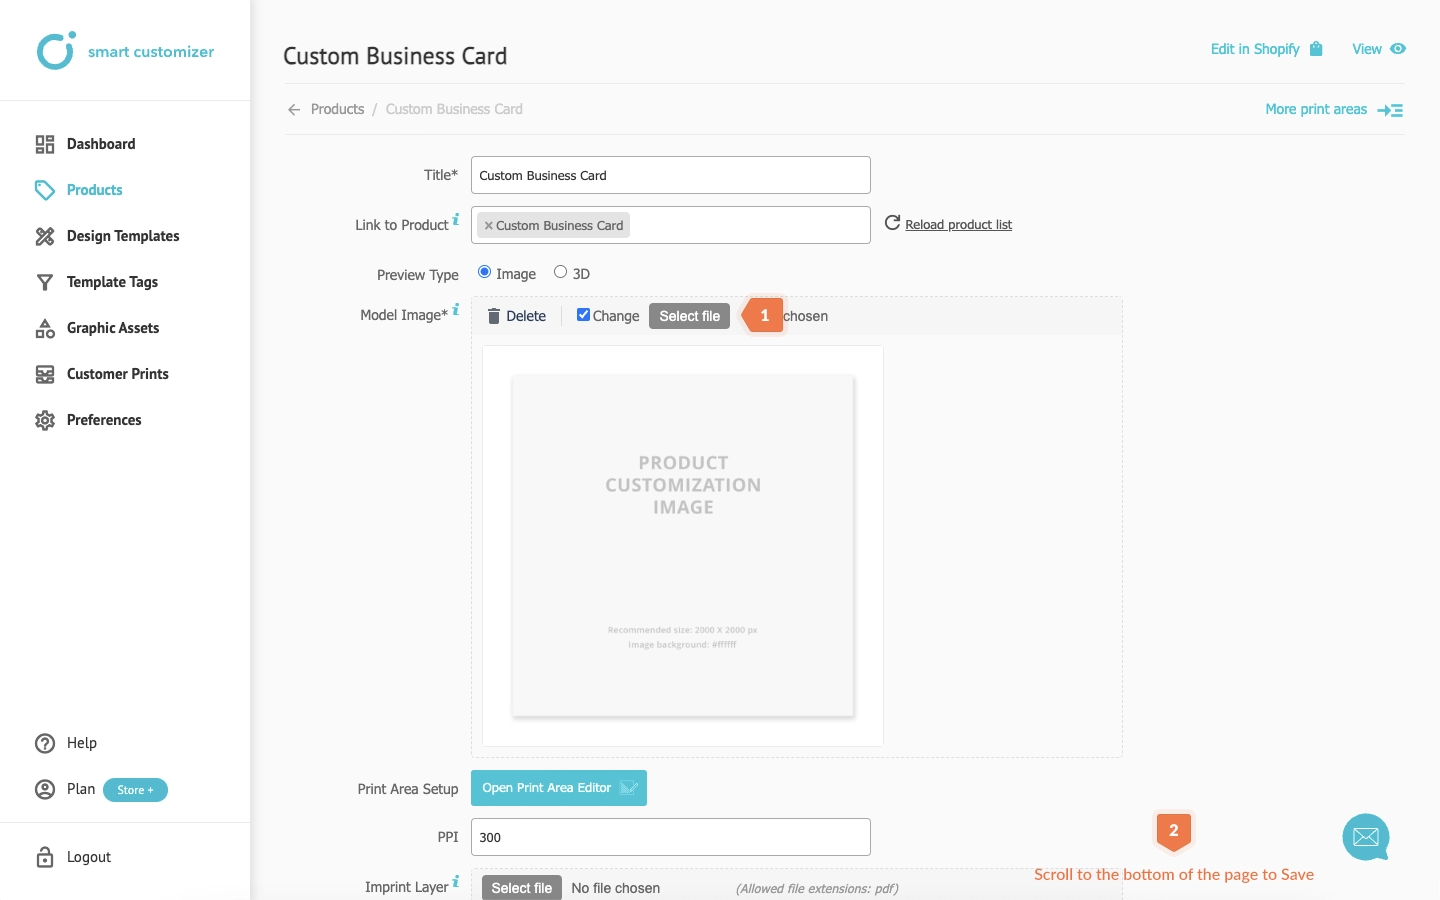Open the Preferences settings
The width and height of the screenshot is (1440, 900).
pos(103,420)
